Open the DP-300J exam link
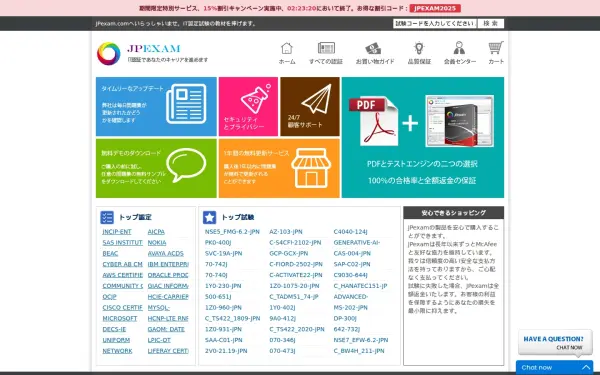The width and height of the screenshot is (600, 375). pyautogui.click(x=345, y=318)
